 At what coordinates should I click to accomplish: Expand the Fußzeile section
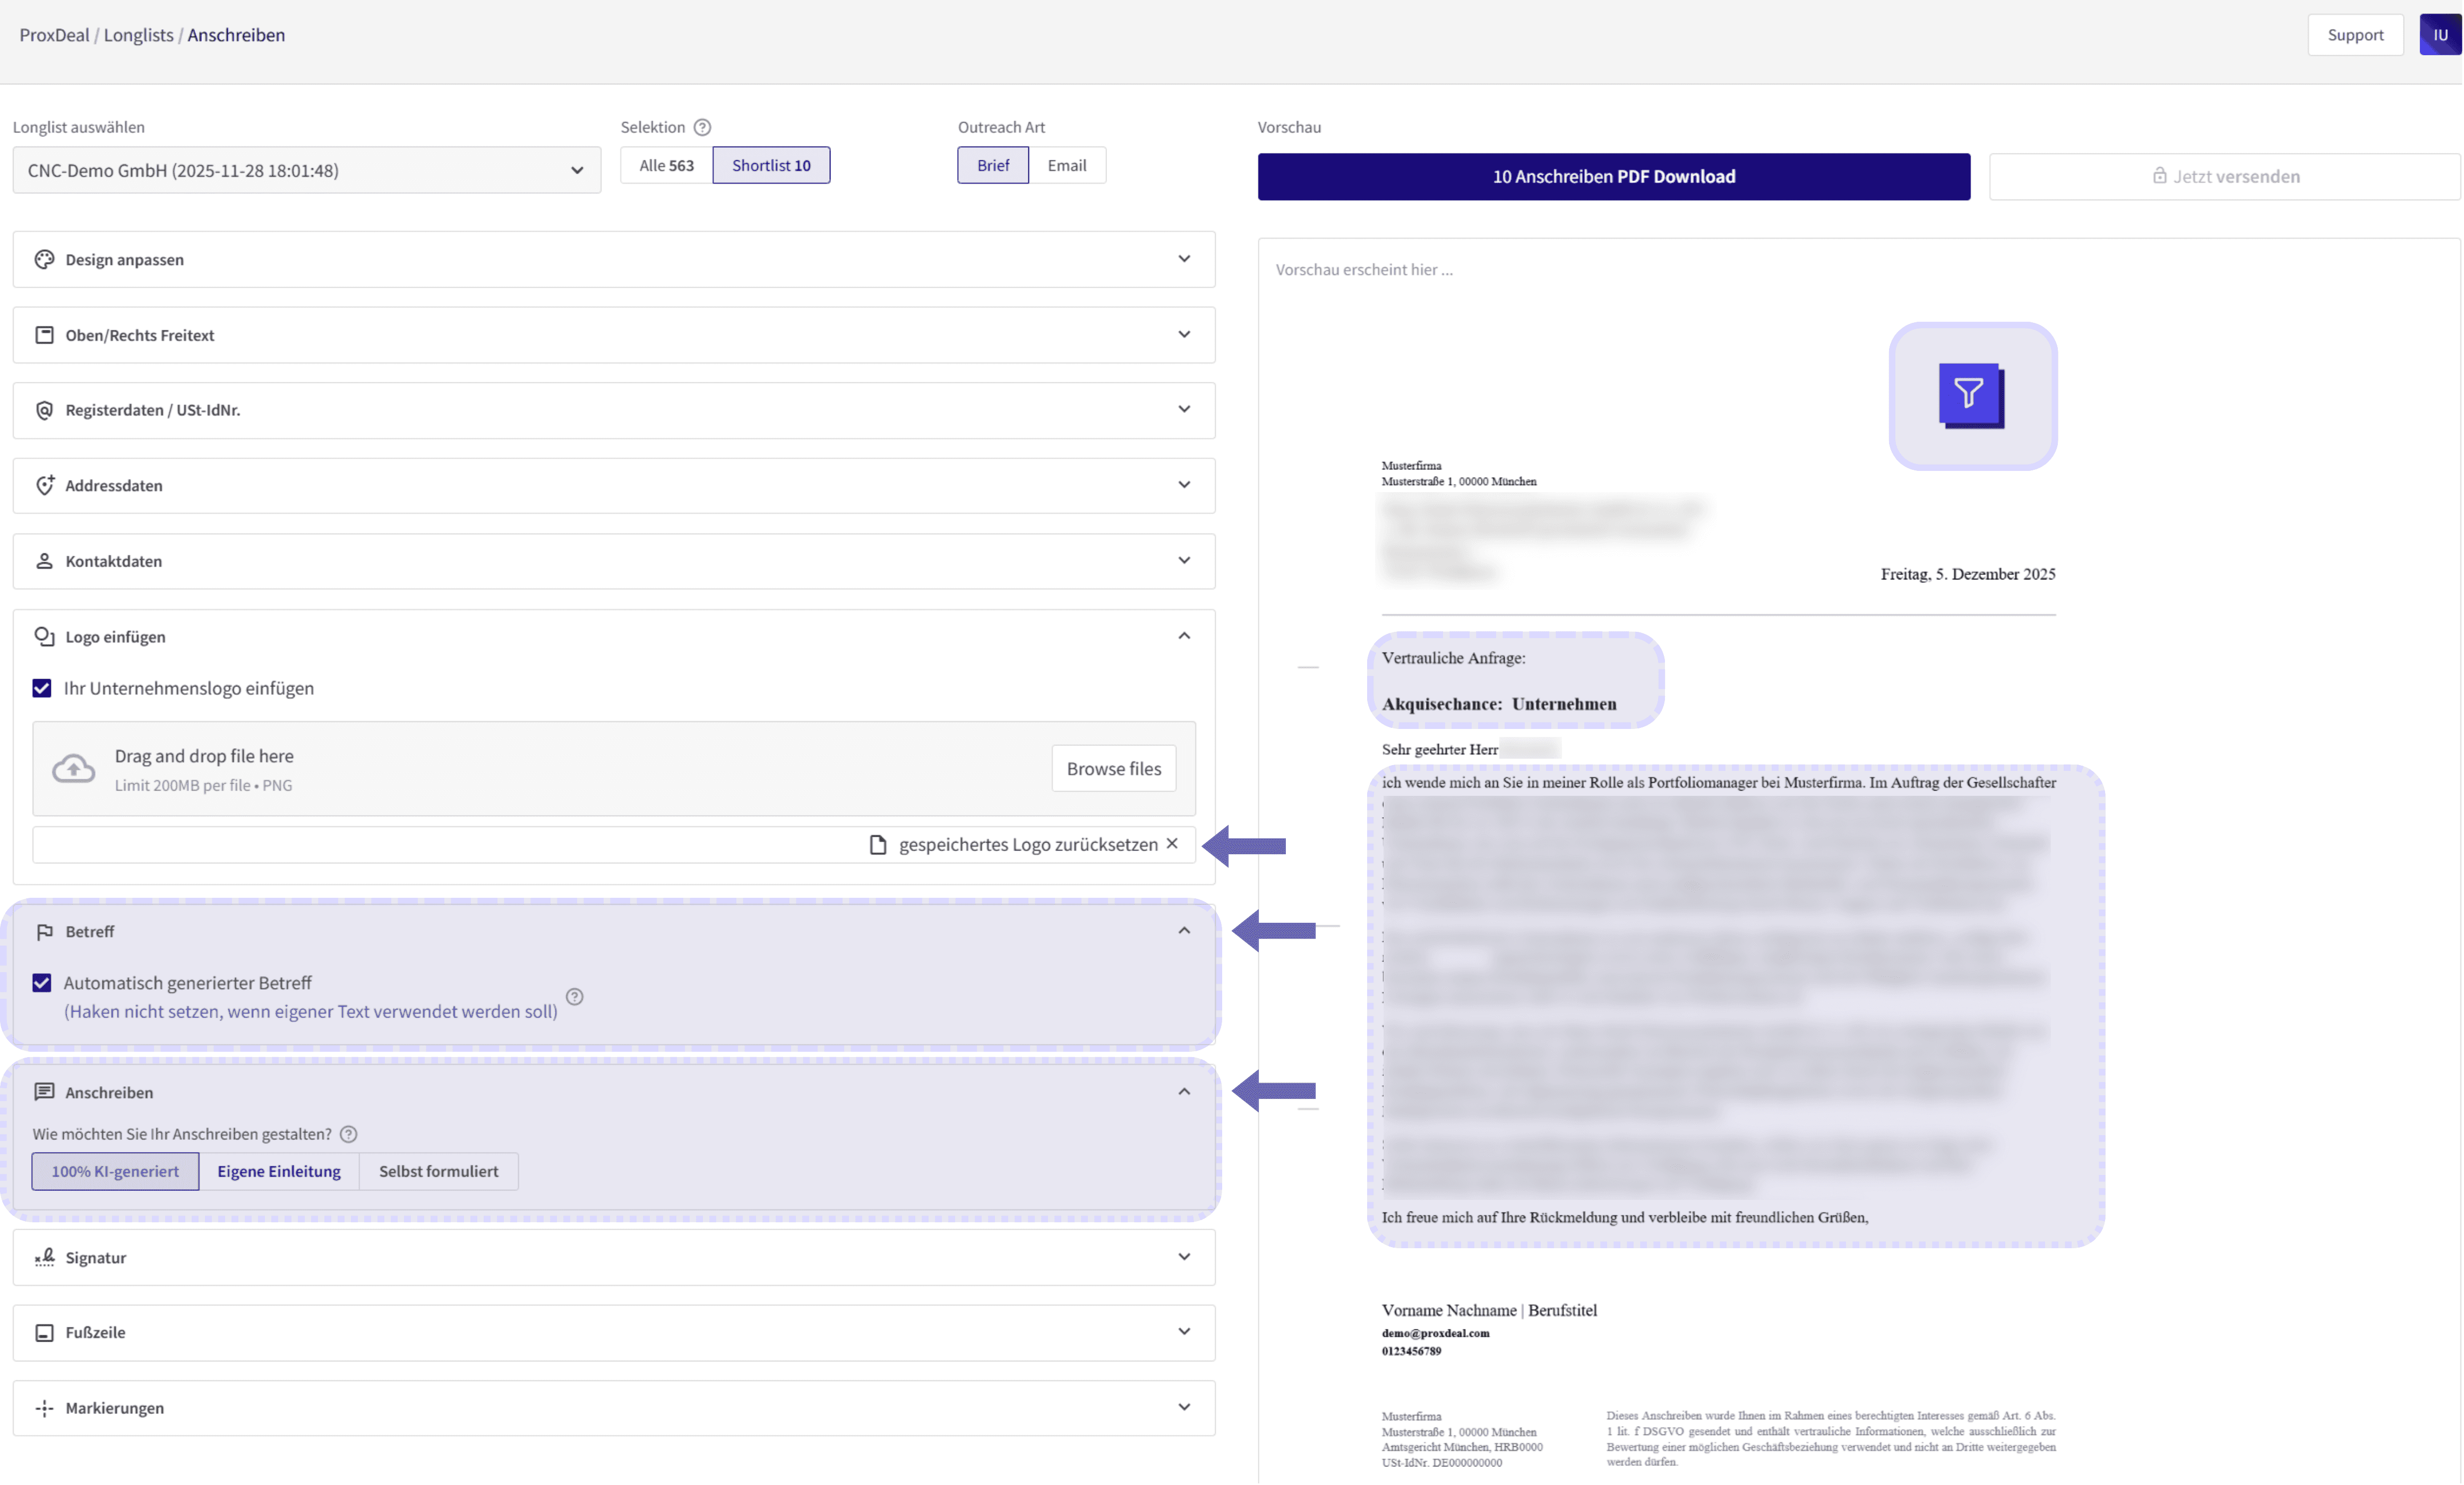pyautogui.click(x=613, y=1332)
